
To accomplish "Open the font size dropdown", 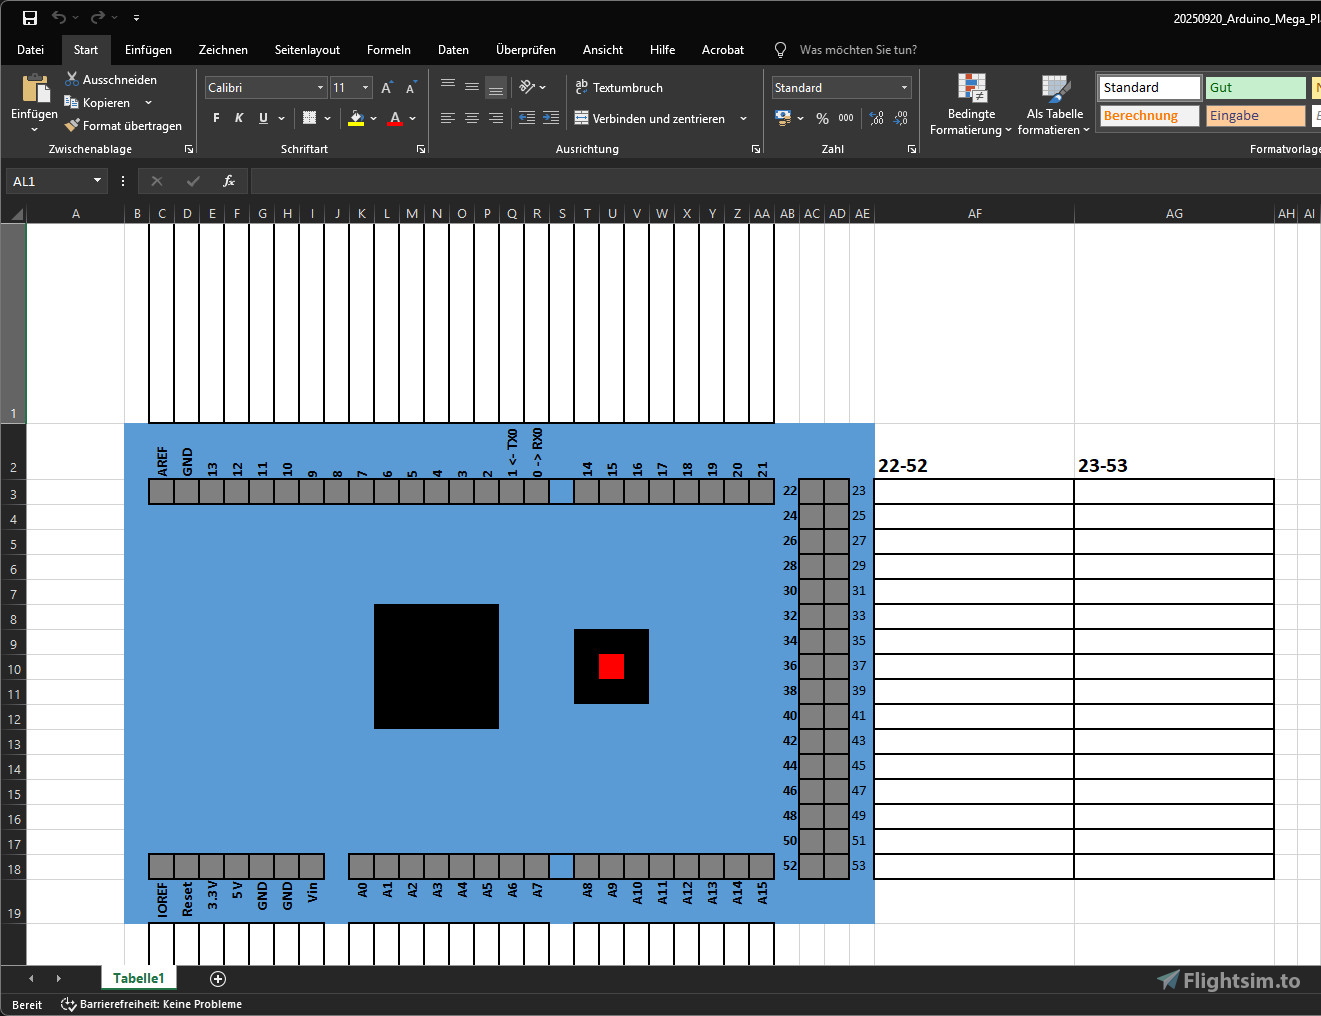I will [364, 87].
